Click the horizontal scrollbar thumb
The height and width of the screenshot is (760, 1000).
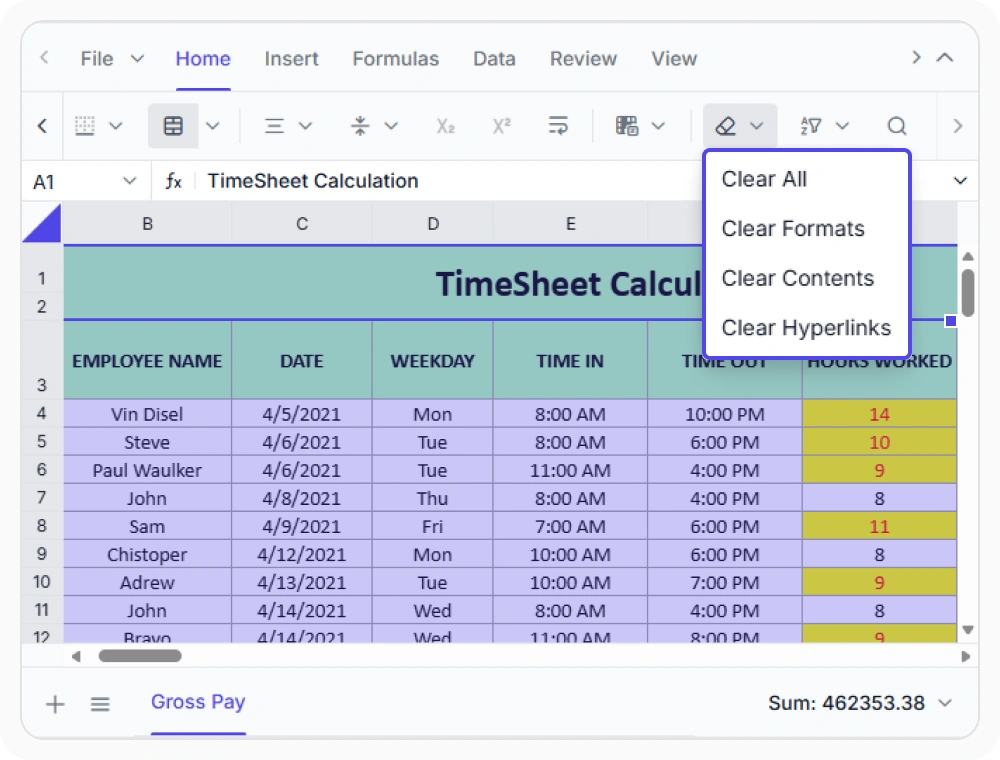pyautogui.click(x=140, y=656)
